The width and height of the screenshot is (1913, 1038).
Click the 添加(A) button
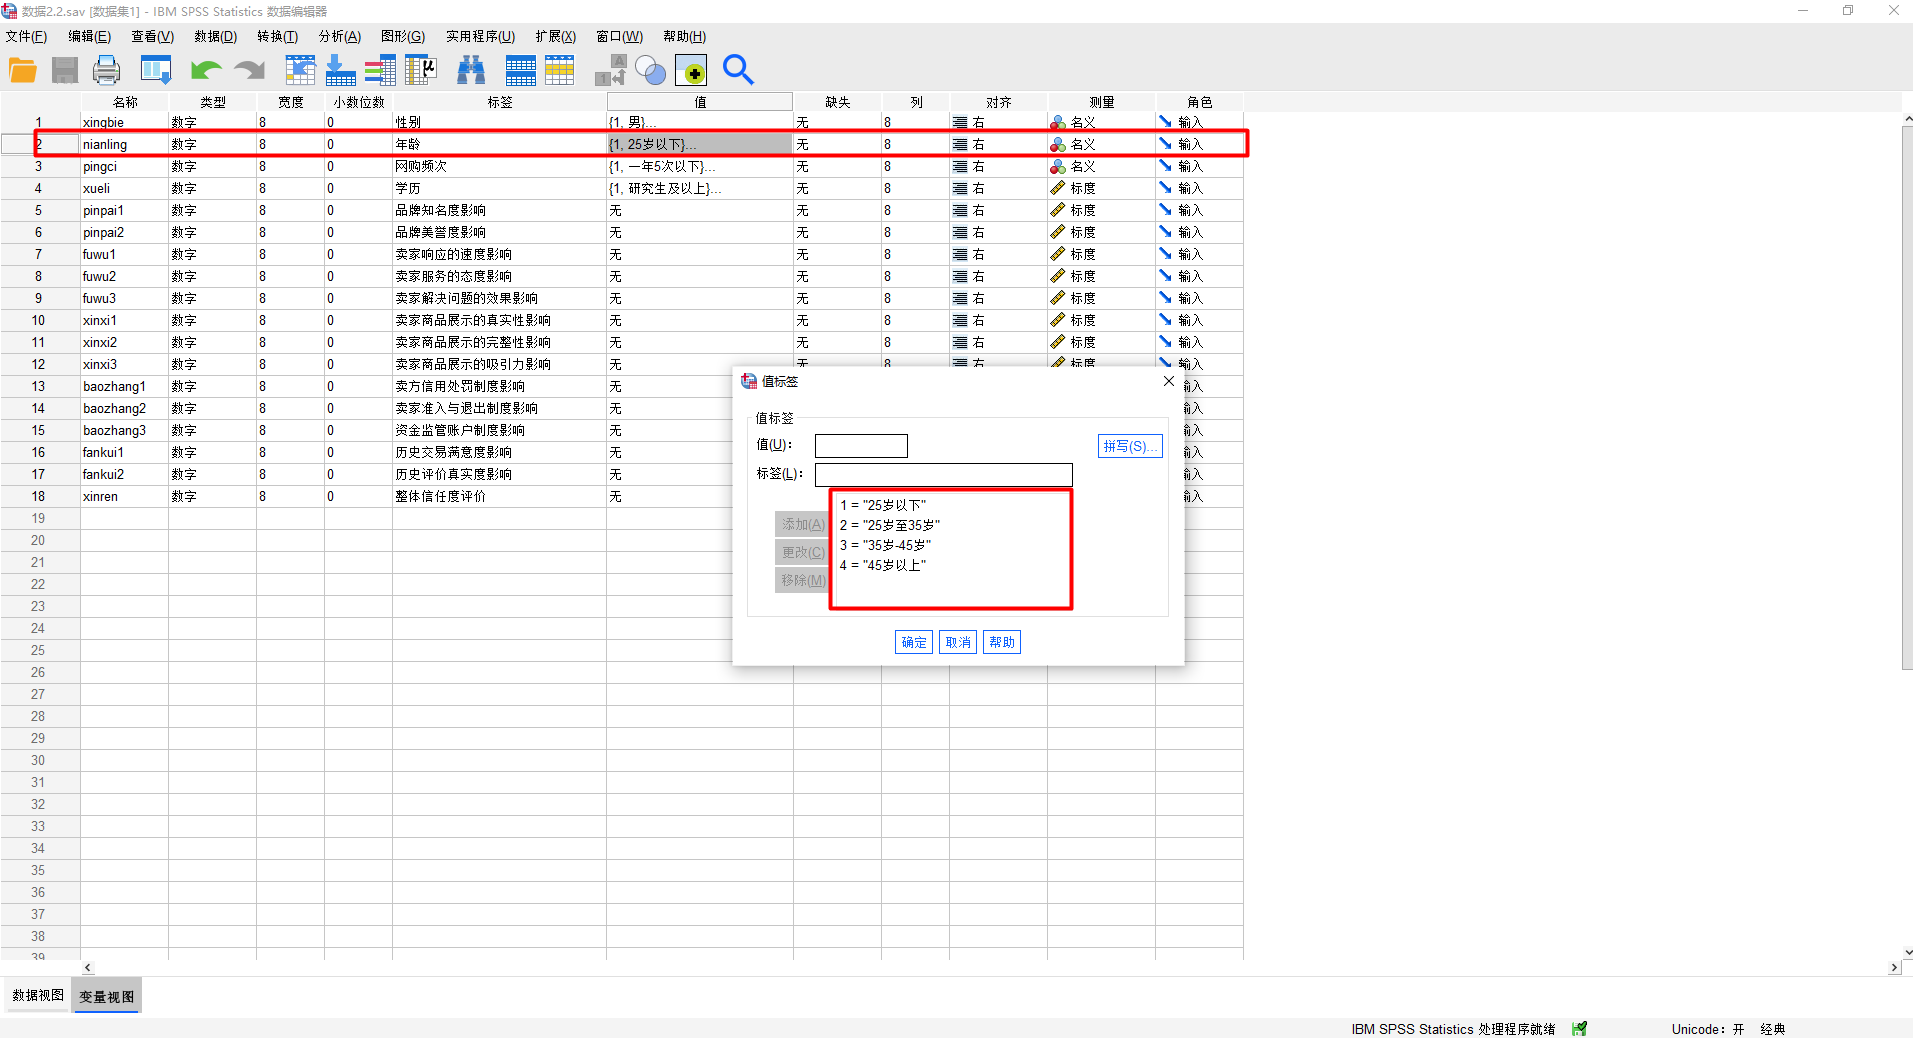point(802,524)
